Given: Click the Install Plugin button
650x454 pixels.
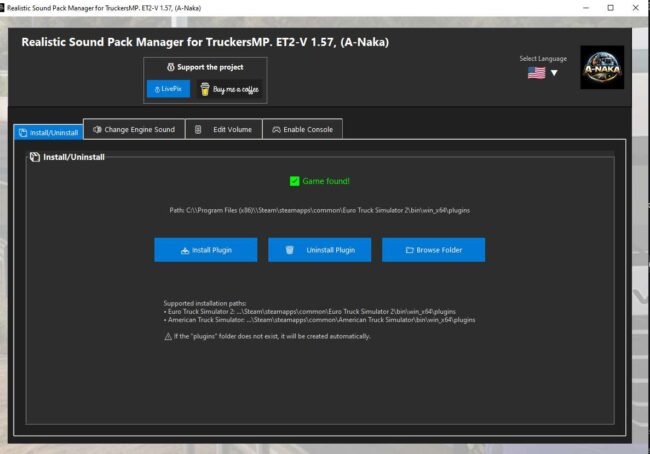Looking at the screenshot, I should tap(206, 250).
